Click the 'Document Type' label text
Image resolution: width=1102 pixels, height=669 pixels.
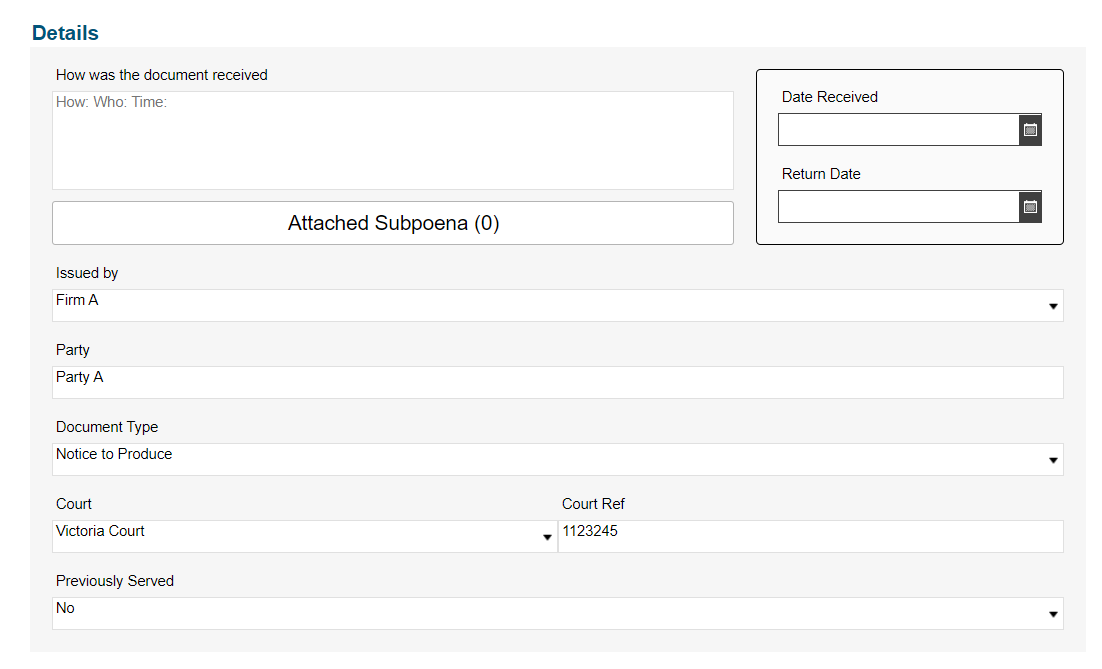point(107,427)
